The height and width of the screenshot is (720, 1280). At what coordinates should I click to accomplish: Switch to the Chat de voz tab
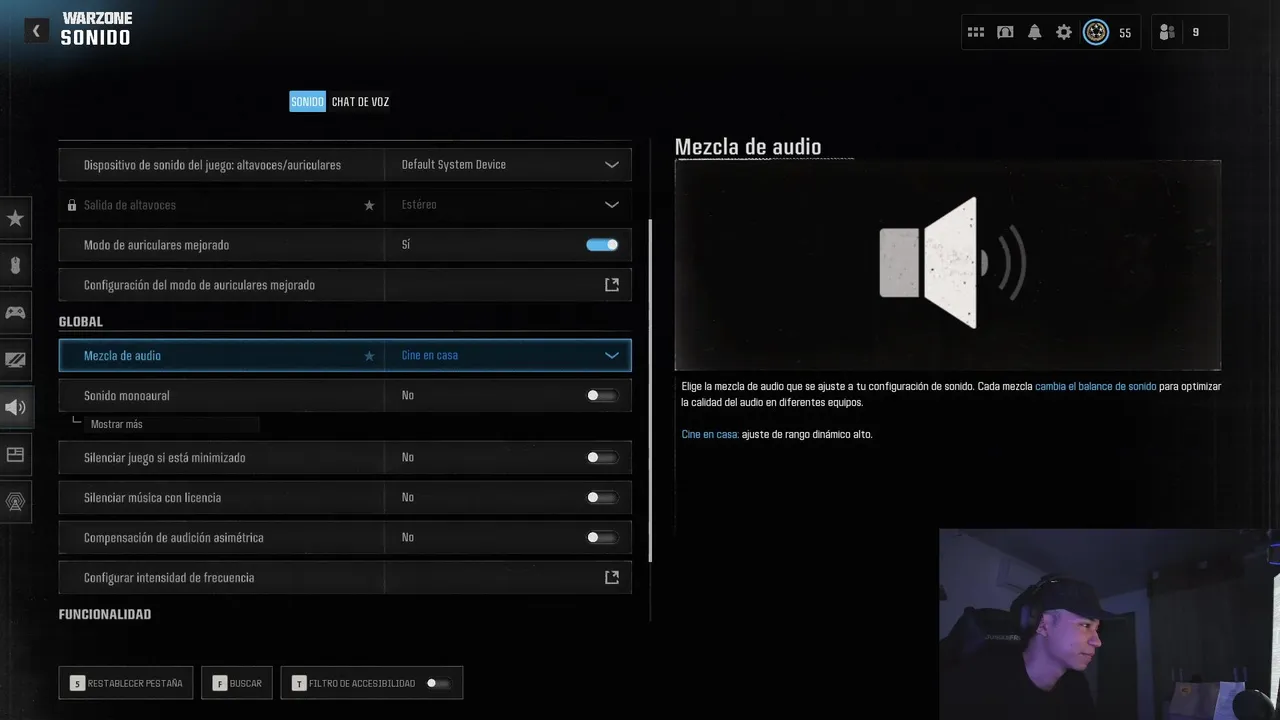pyautogui.click(x=360, y=102)
